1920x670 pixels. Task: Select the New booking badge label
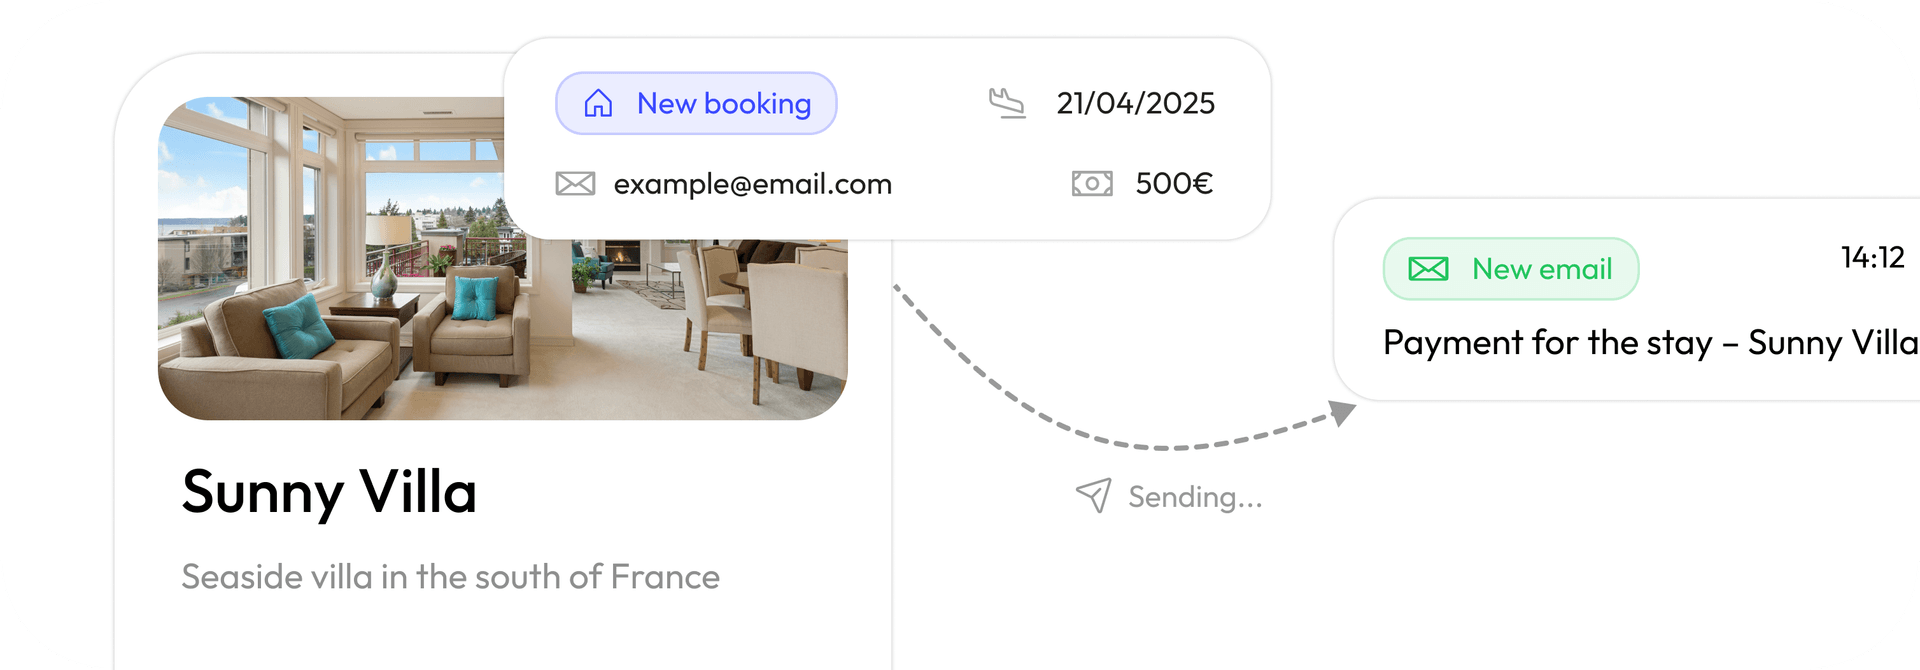[724, 103]
